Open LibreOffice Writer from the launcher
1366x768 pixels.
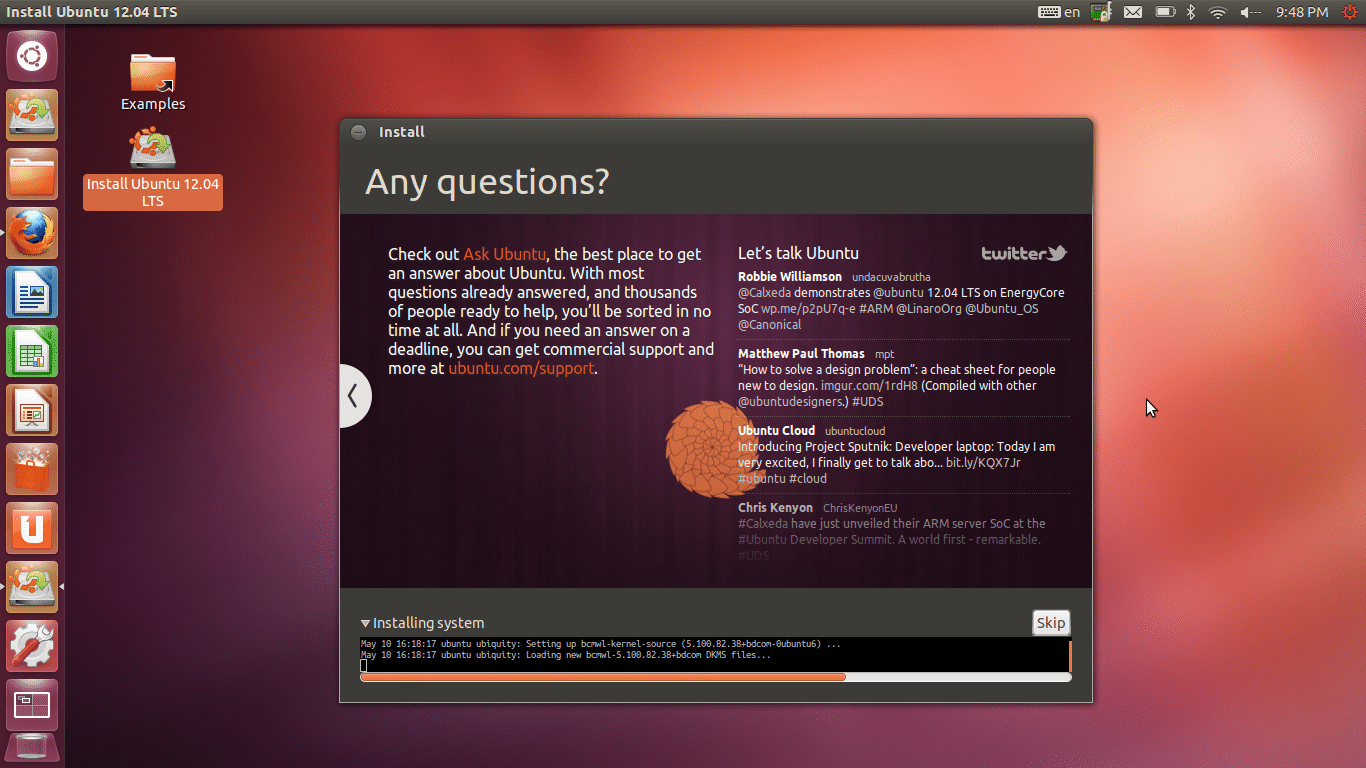[33, 292]
